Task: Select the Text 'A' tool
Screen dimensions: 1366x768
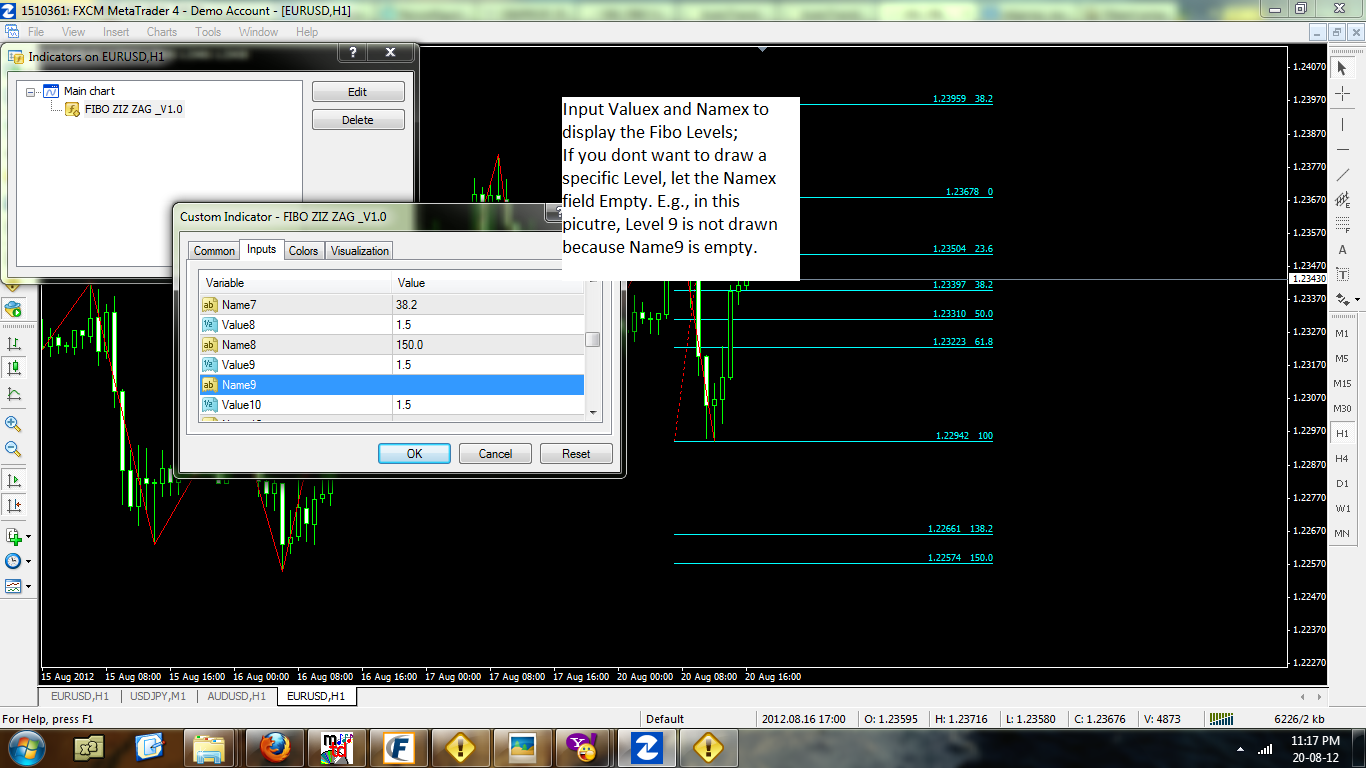Action: coord(1342,250)
